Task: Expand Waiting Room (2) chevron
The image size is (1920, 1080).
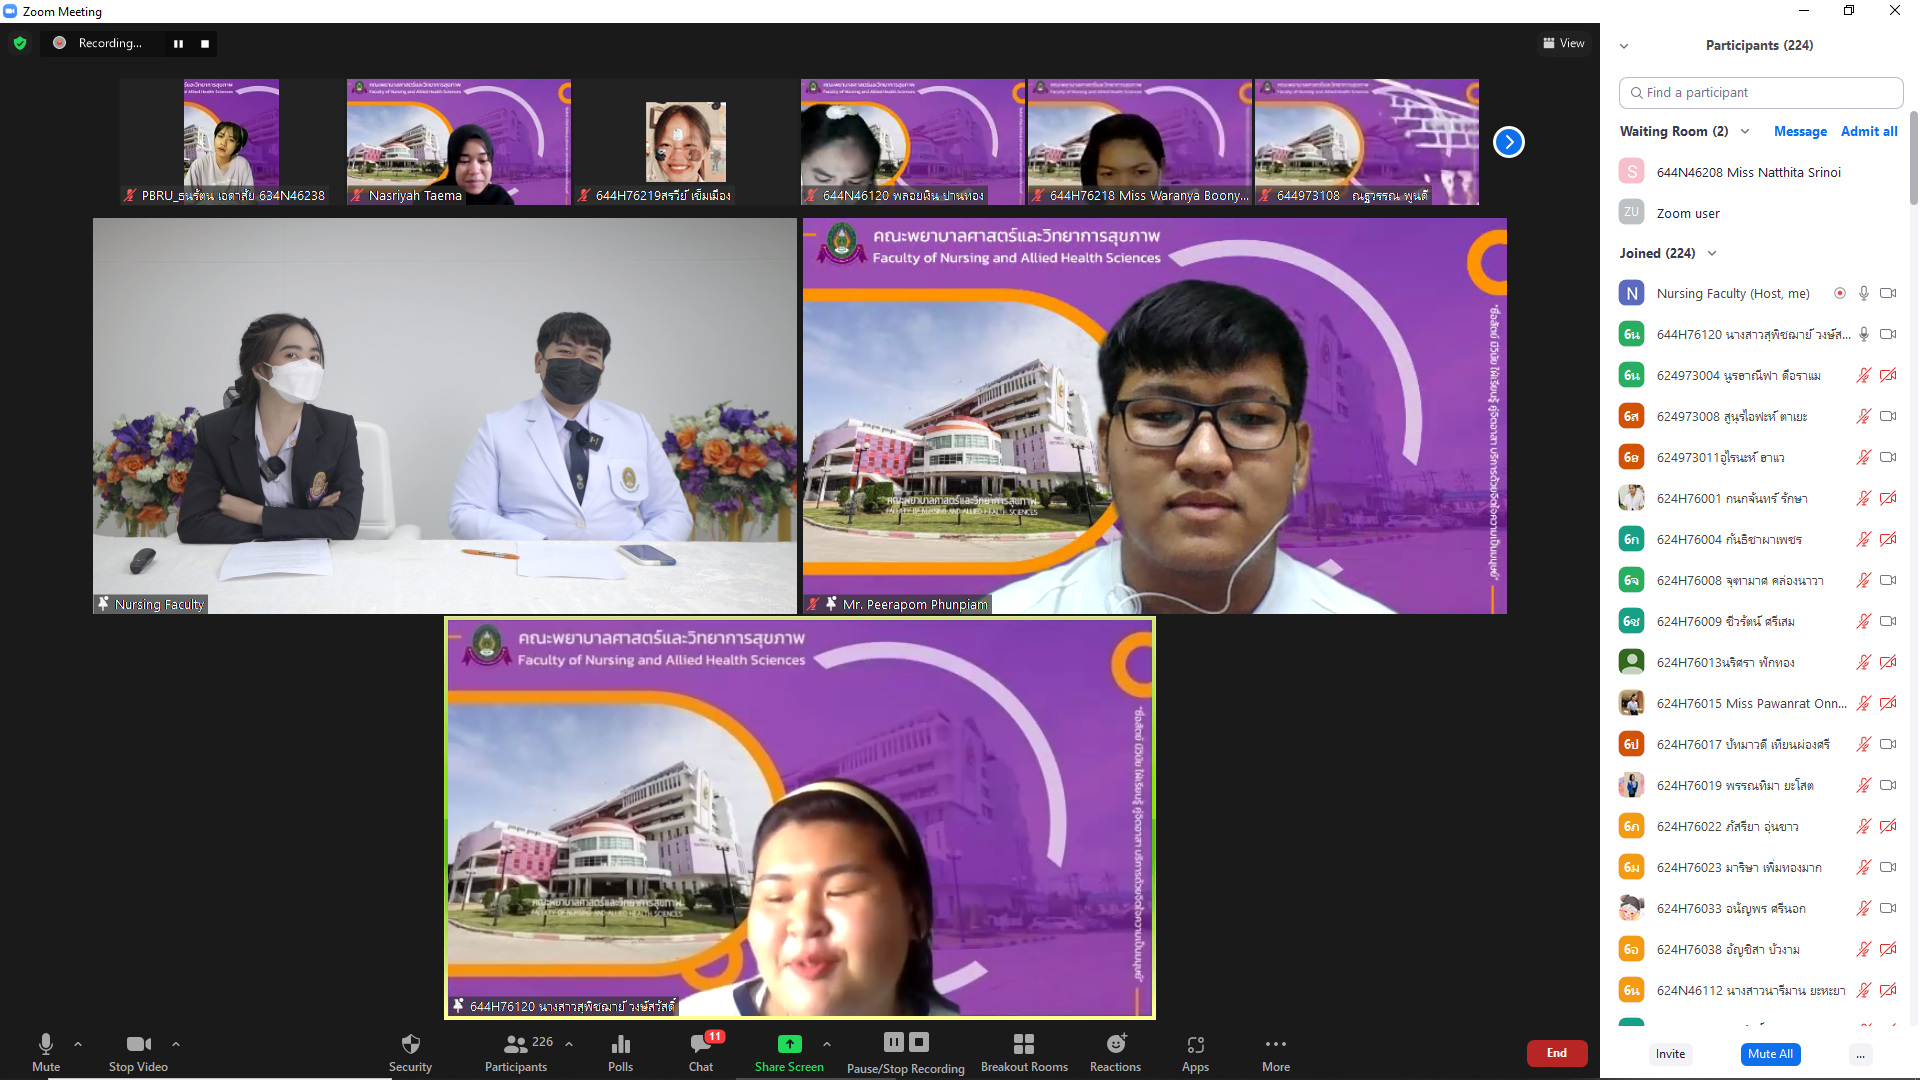Action: [x=1745, y=132]
